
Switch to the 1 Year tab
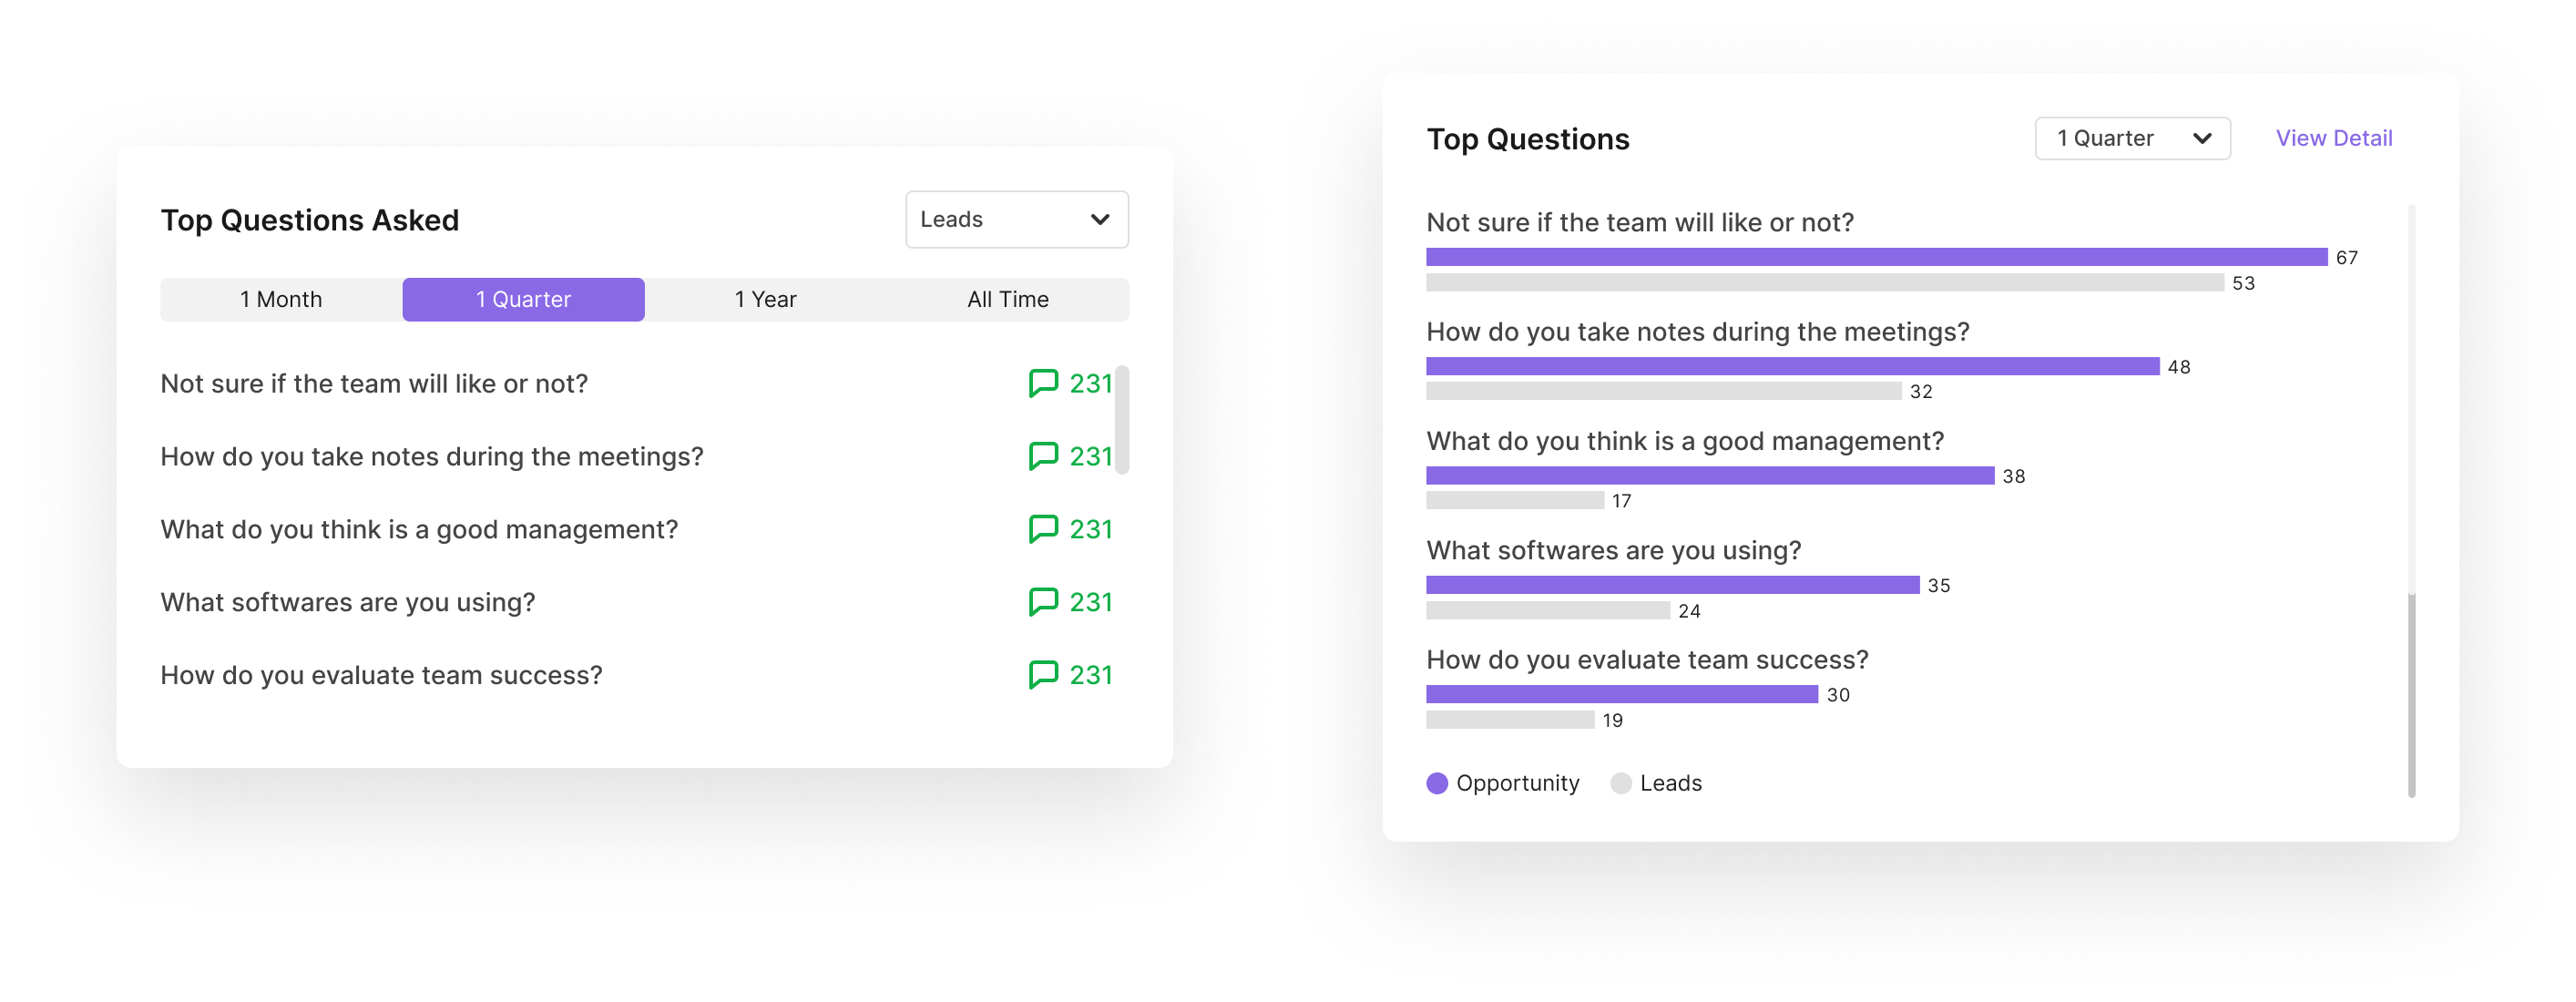(765, 299)
